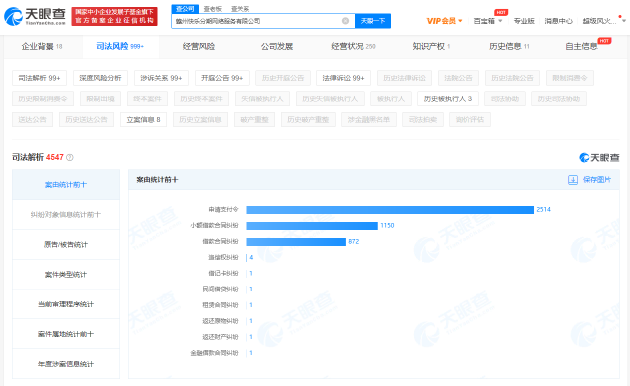
Task: Click the 法院公告 tag
Action: coord(458,78)
